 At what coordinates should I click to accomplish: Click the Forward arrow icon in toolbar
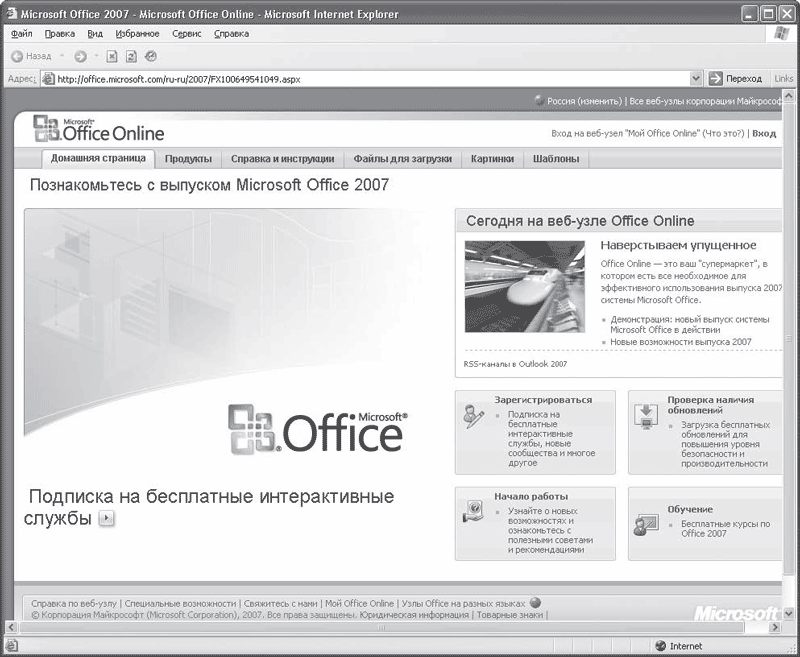click(x=80, y=57)
